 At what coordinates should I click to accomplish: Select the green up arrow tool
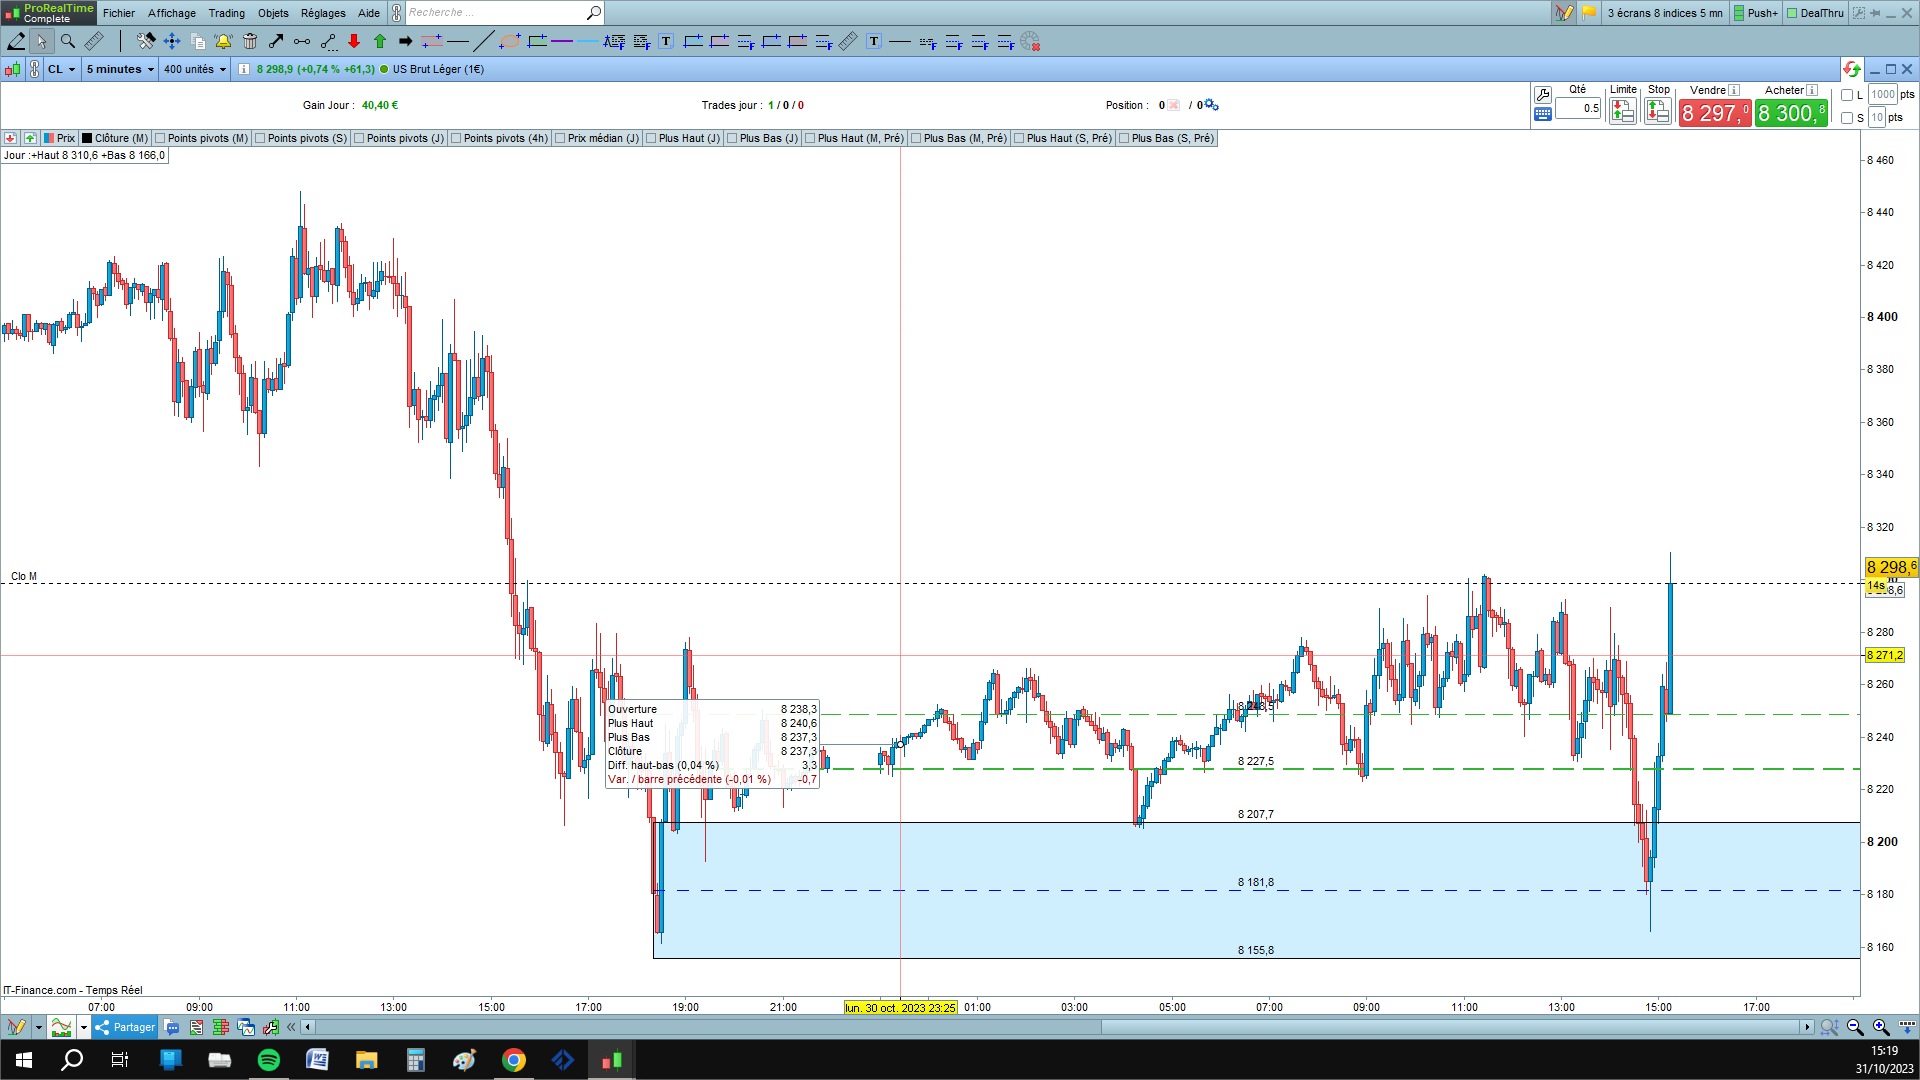[x=380, y=41]
